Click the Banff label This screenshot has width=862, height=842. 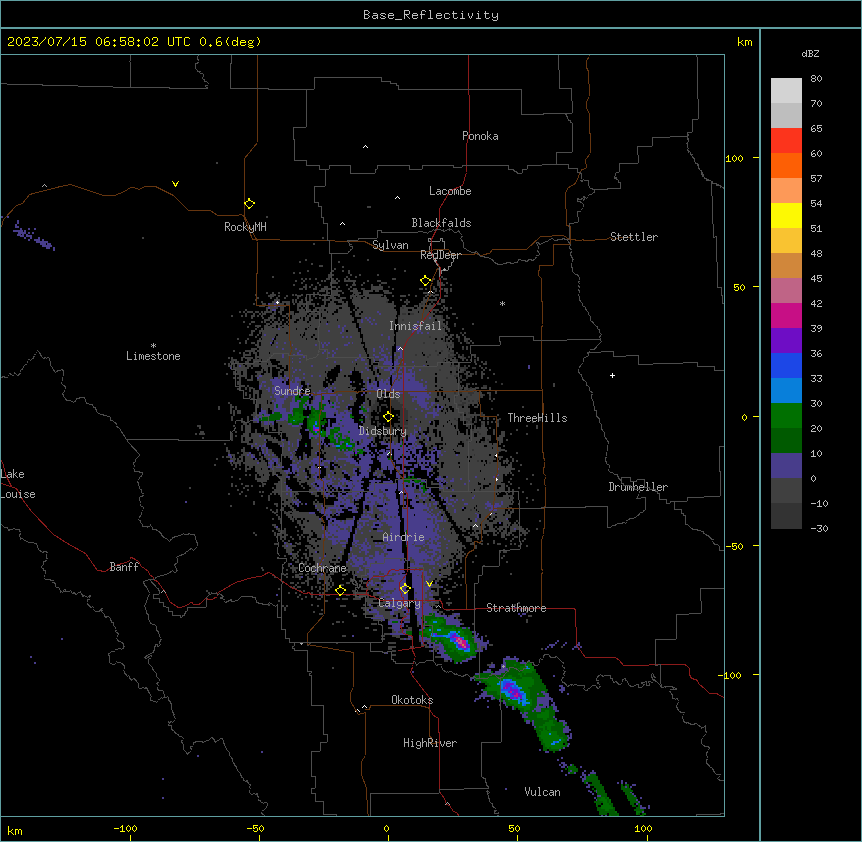(124, 567)
